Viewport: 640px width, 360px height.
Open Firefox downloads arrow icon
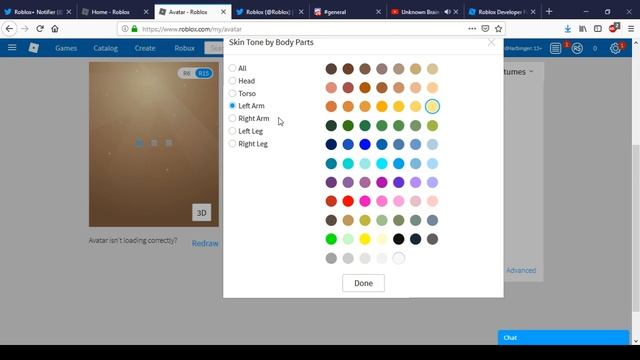(567, 29)
